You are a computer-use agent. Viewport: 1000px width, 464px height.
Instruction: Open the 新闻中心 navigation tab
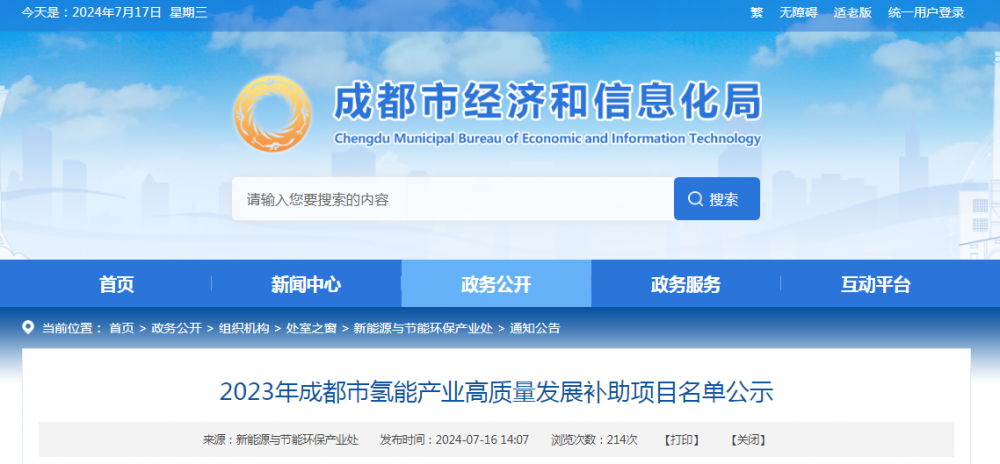pyautogui.click(x=306, y=284)
